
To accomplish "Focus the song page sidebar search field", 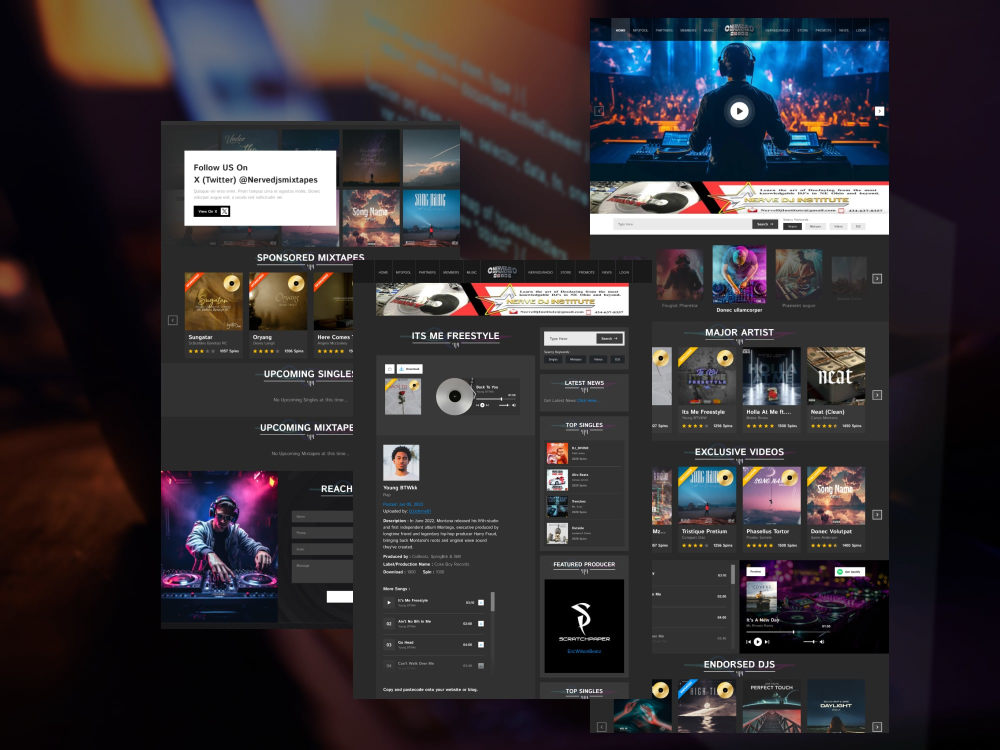I will 570,339.
